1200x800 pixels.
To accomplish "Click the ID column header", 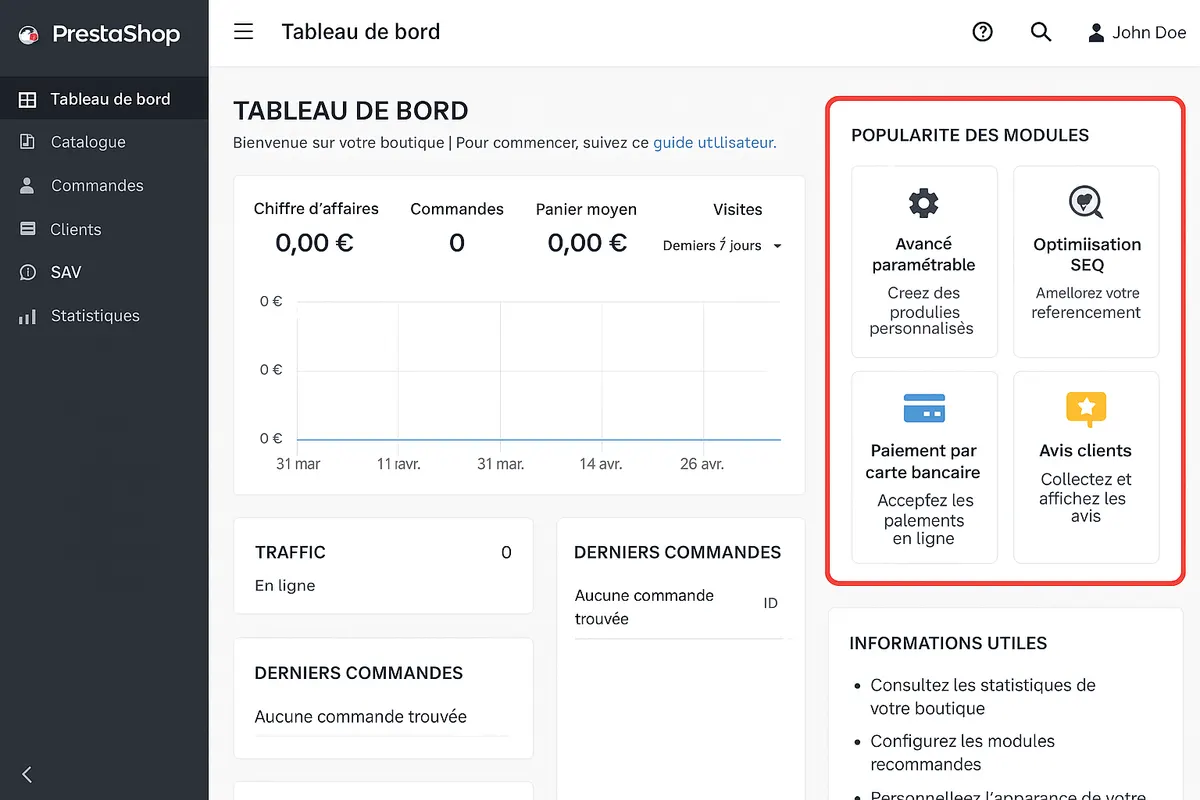I will tap(770, 603).
